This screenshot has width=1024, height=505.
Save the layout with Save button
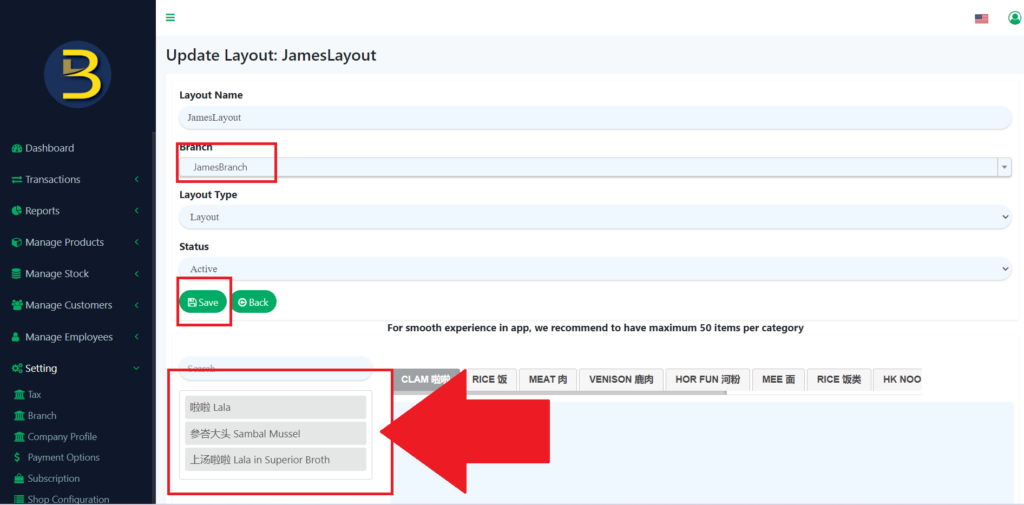pyautogui.click(x=203, y=302)
